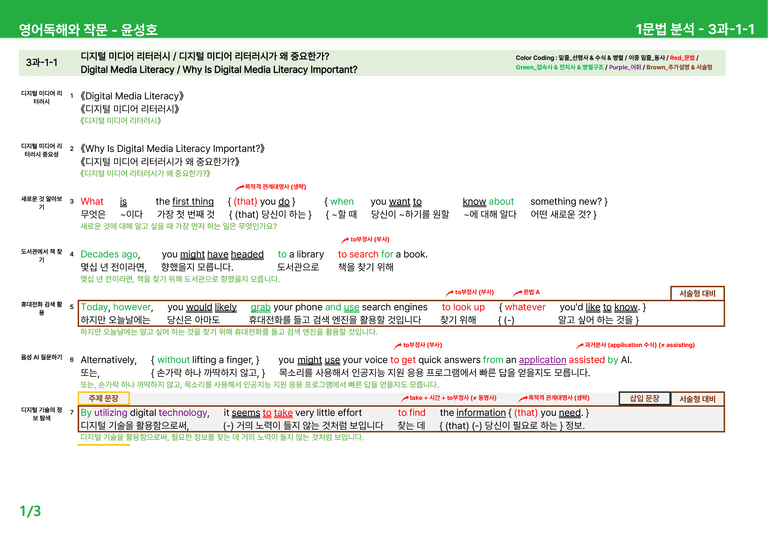Viewport: 768px width, 543px height.
Task: Select the red word whatever in sentence 5
Action: (525, 307)
